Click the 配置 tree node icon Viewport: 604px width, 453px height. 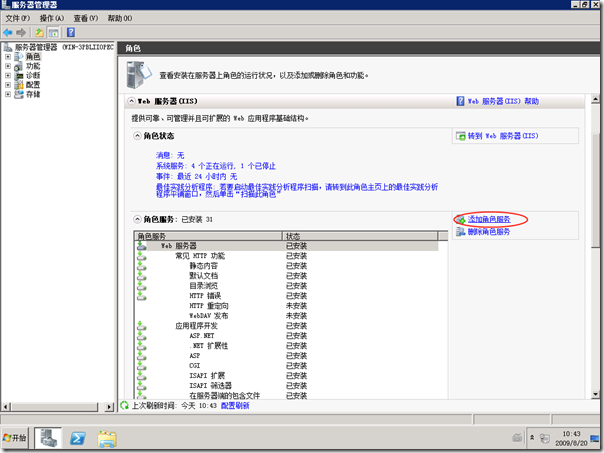tap(18, 85)
